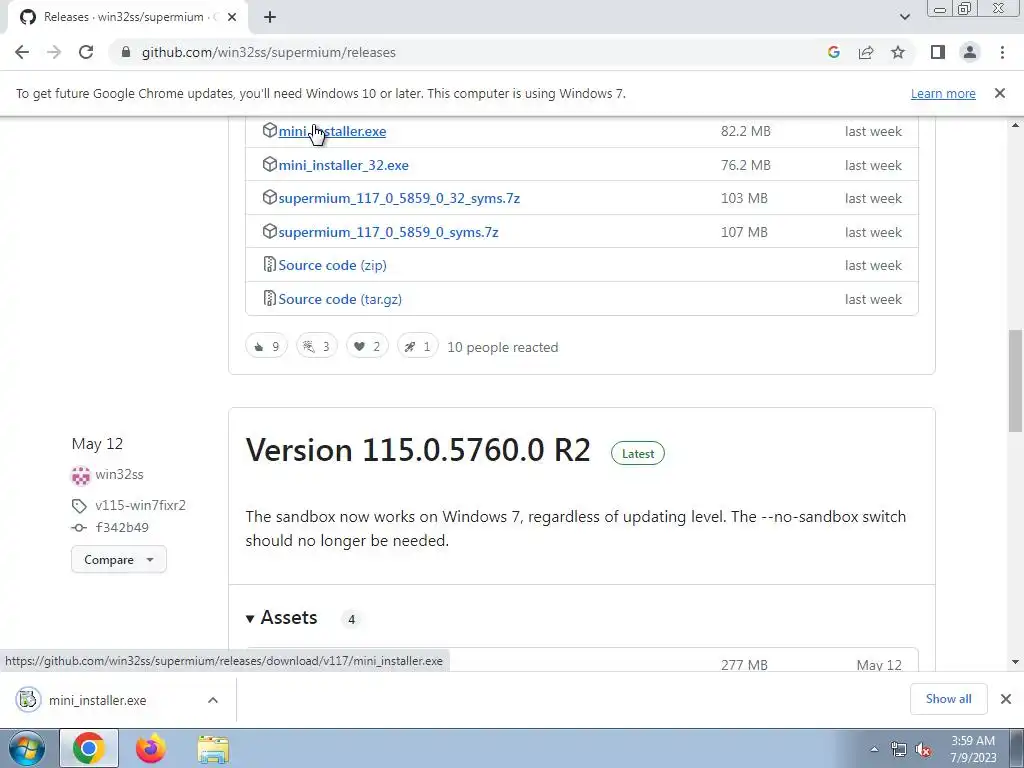Click file icon beside Source code (tar.gz)
This screenshot has height=768, width=1024.
point(269,298)
